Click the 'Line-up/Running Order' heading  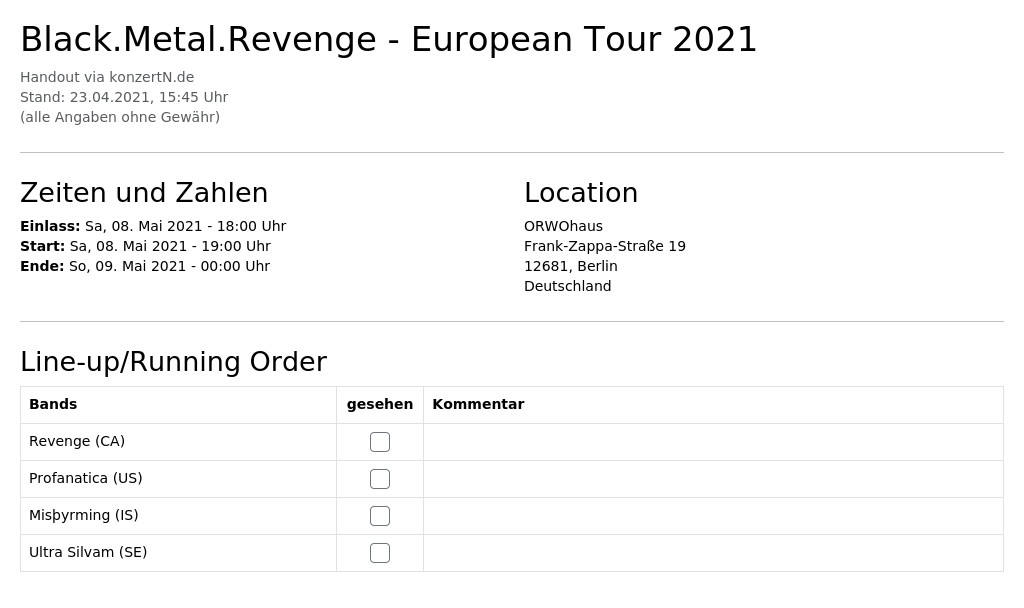pos(173,362)
